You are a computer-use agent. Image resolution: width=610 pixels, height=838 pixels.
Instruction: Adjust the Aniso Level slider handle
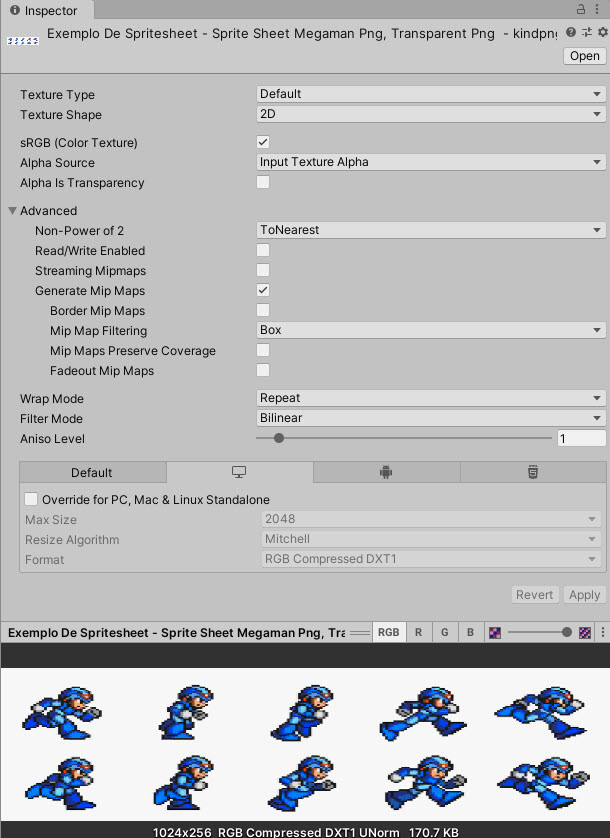coord(279,438)
